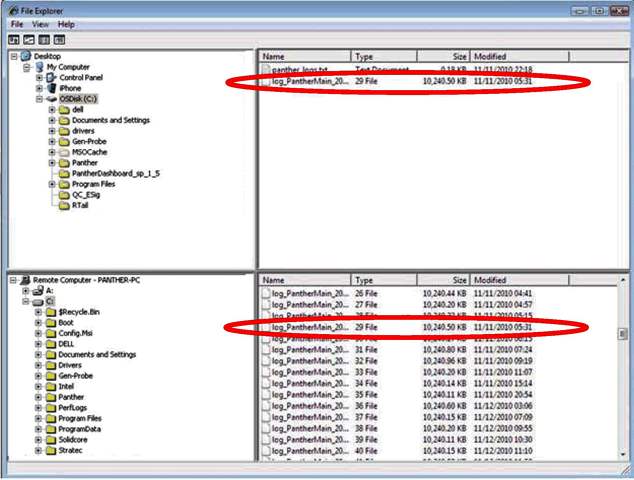Viewport: 634px width, 480px height.
Task: Expand the remote PerfLogs folder
Action: [x=38, y=407]
